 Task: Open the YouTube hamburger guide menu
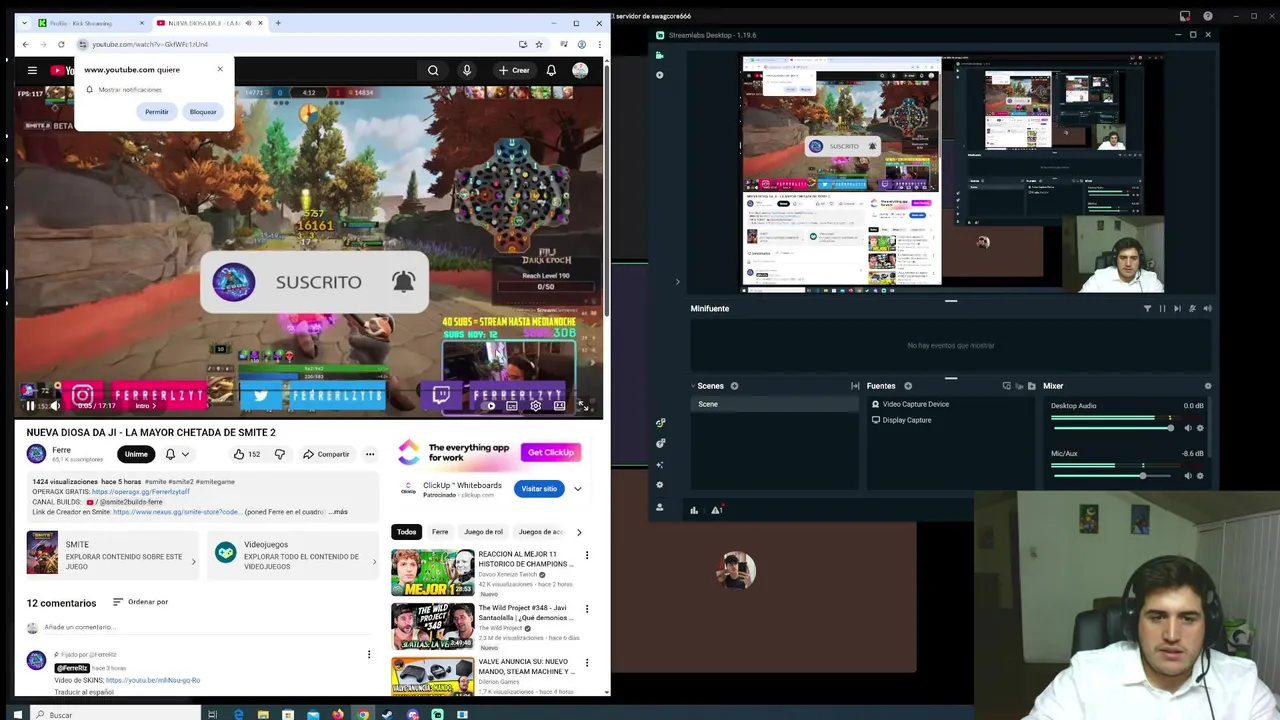coord(32,70)
